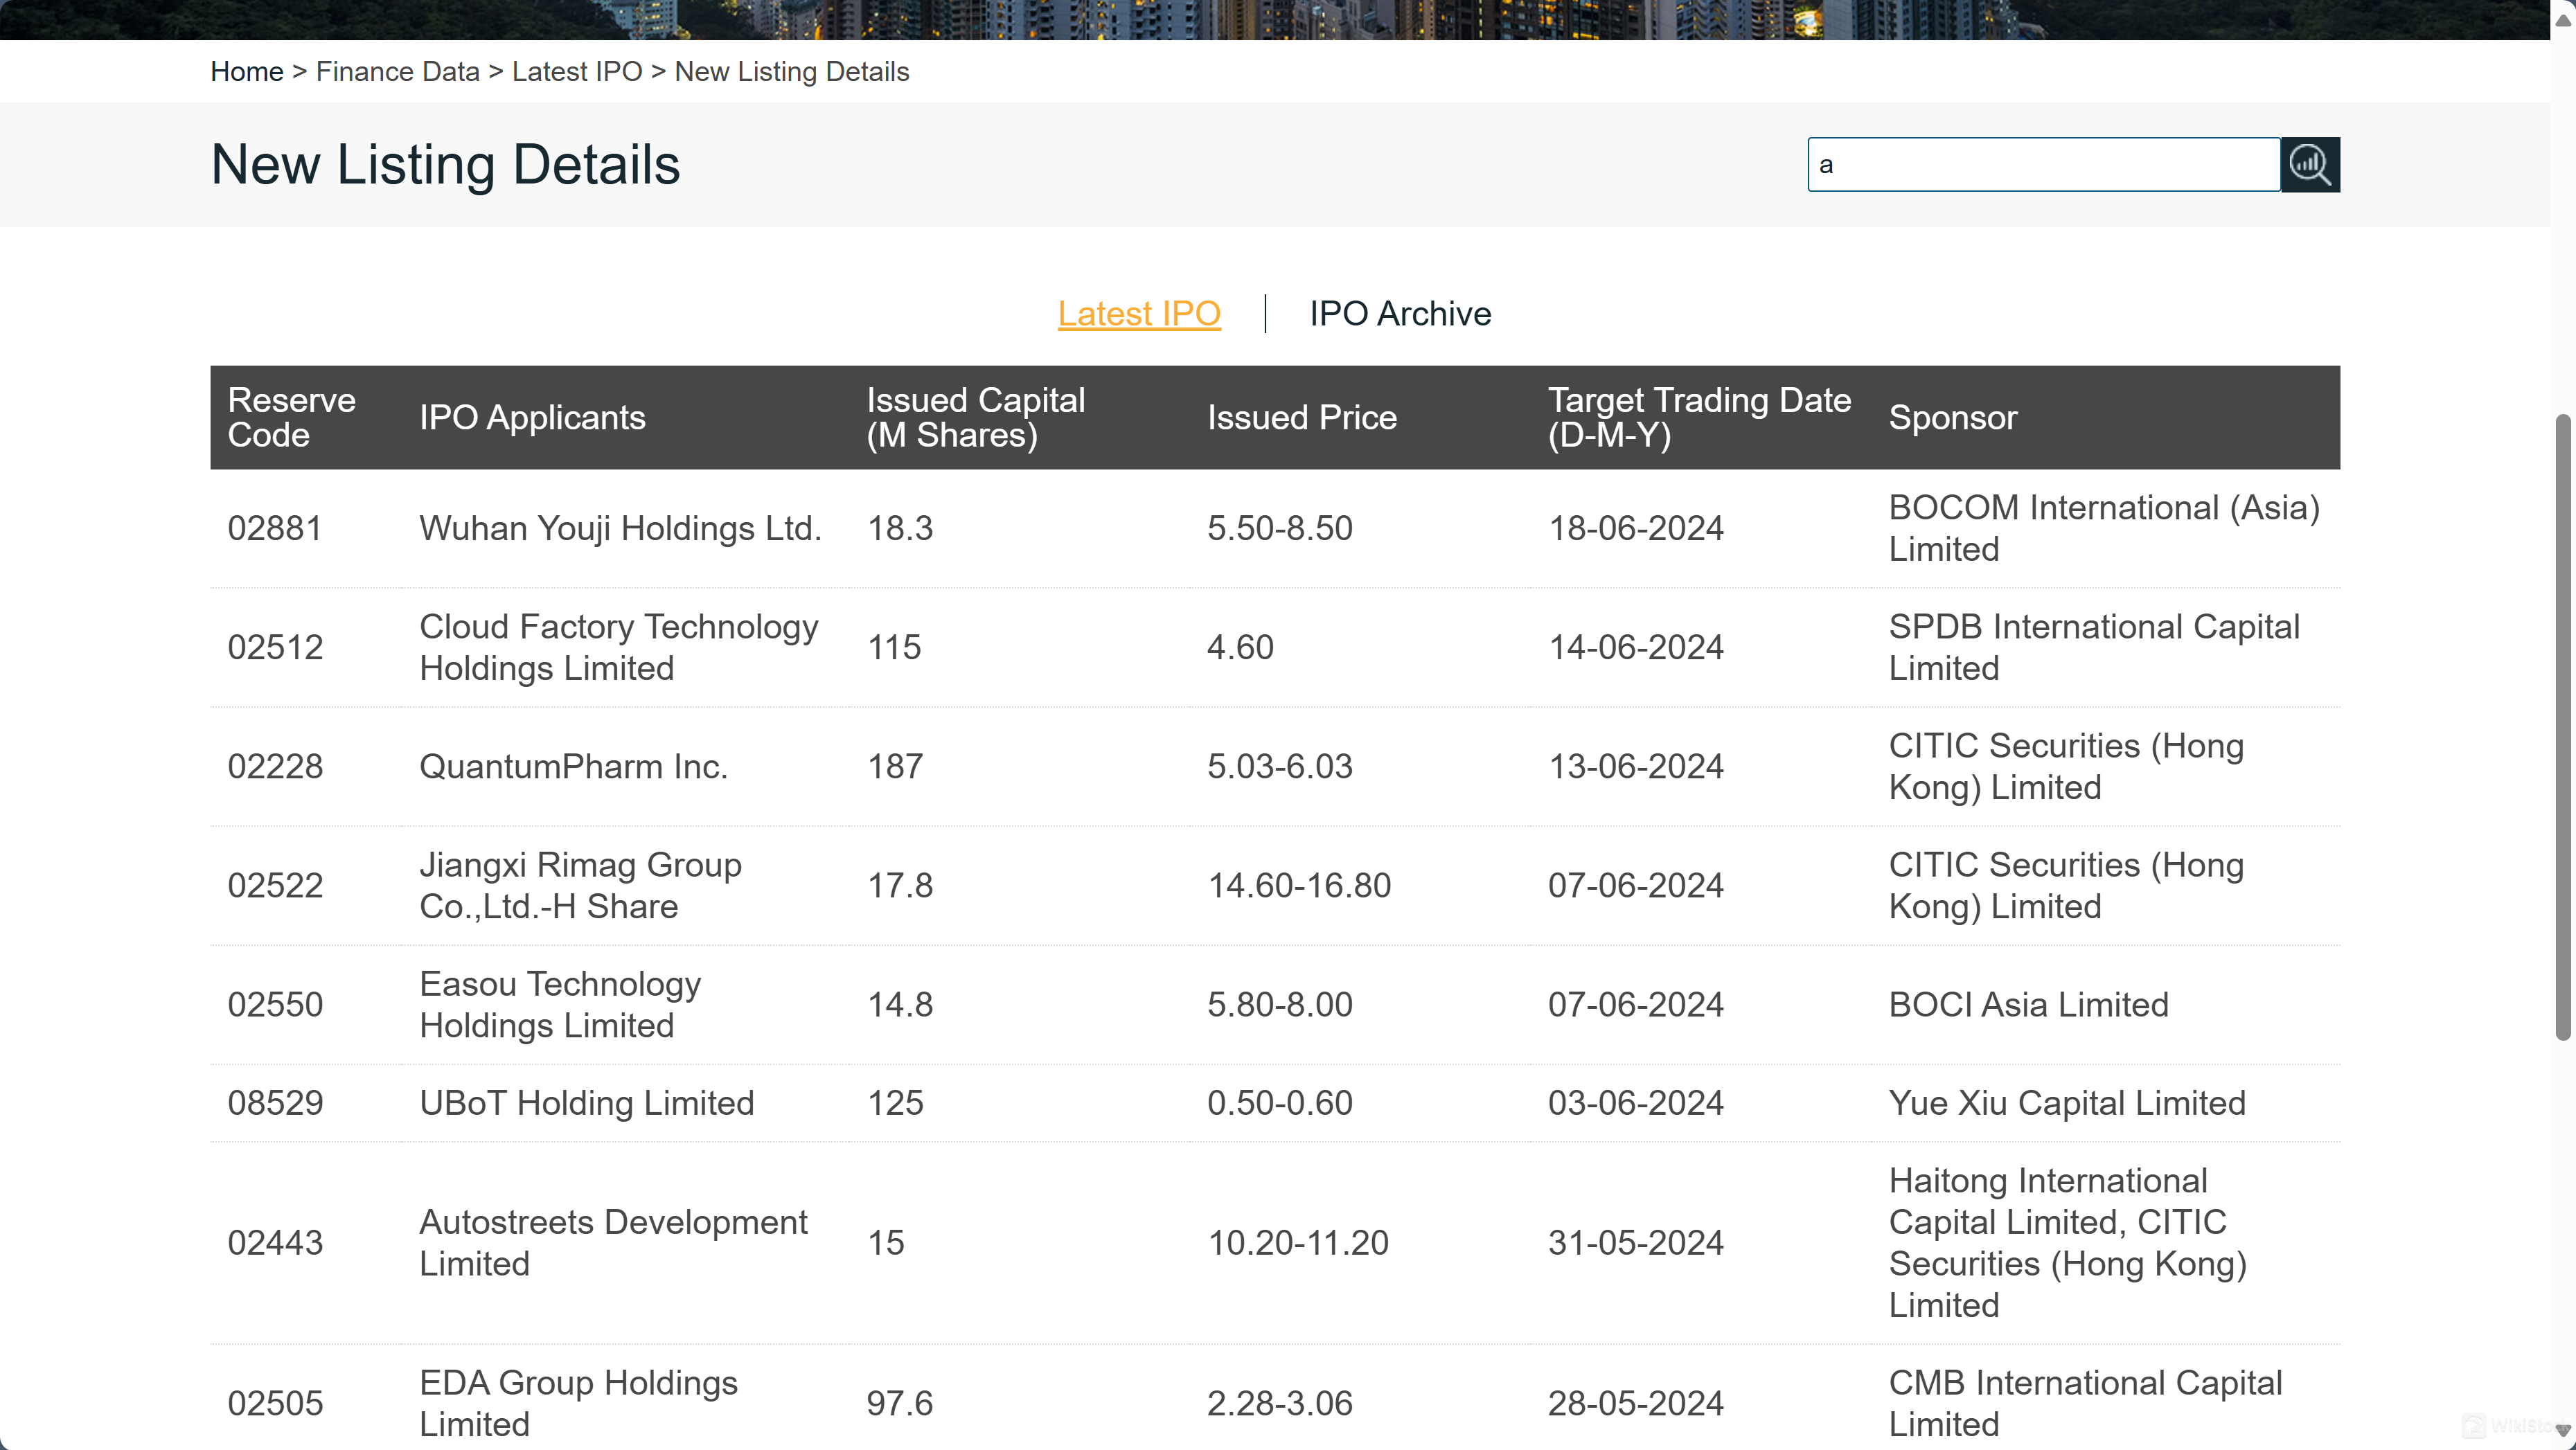Screen dimensions: 2576x1450
Task: Click trading date 03-06-2024
Action: [1636, 1103]
